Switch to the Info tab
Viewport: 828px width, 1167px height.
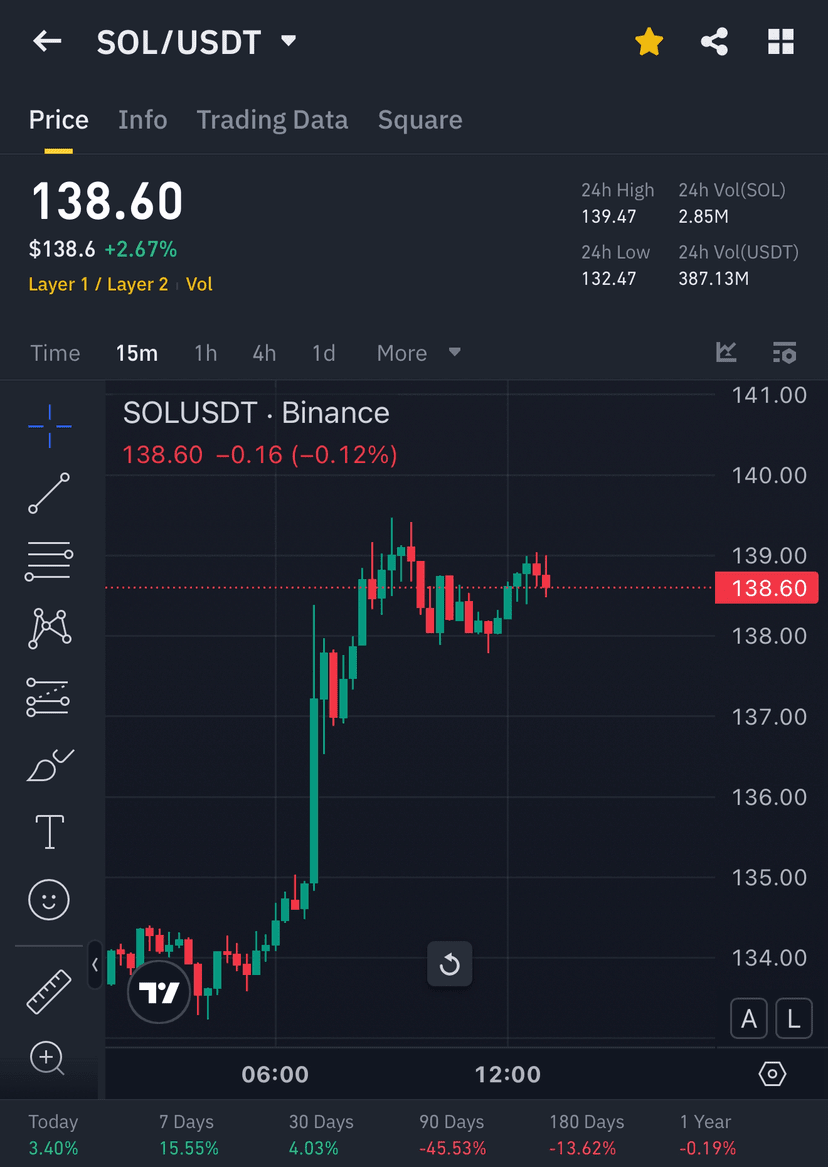[x=142, y=120]
